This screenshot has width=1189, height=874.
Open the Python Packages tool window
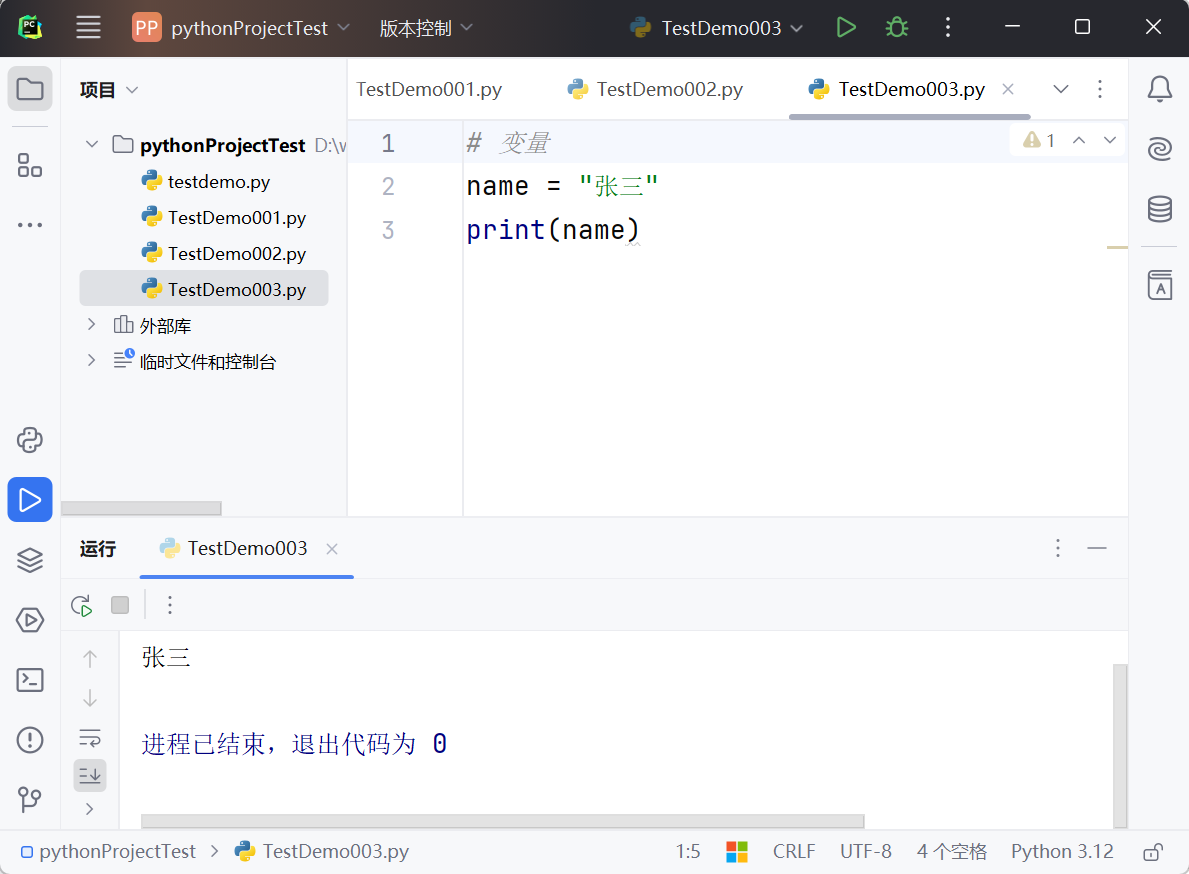point(30,440)
